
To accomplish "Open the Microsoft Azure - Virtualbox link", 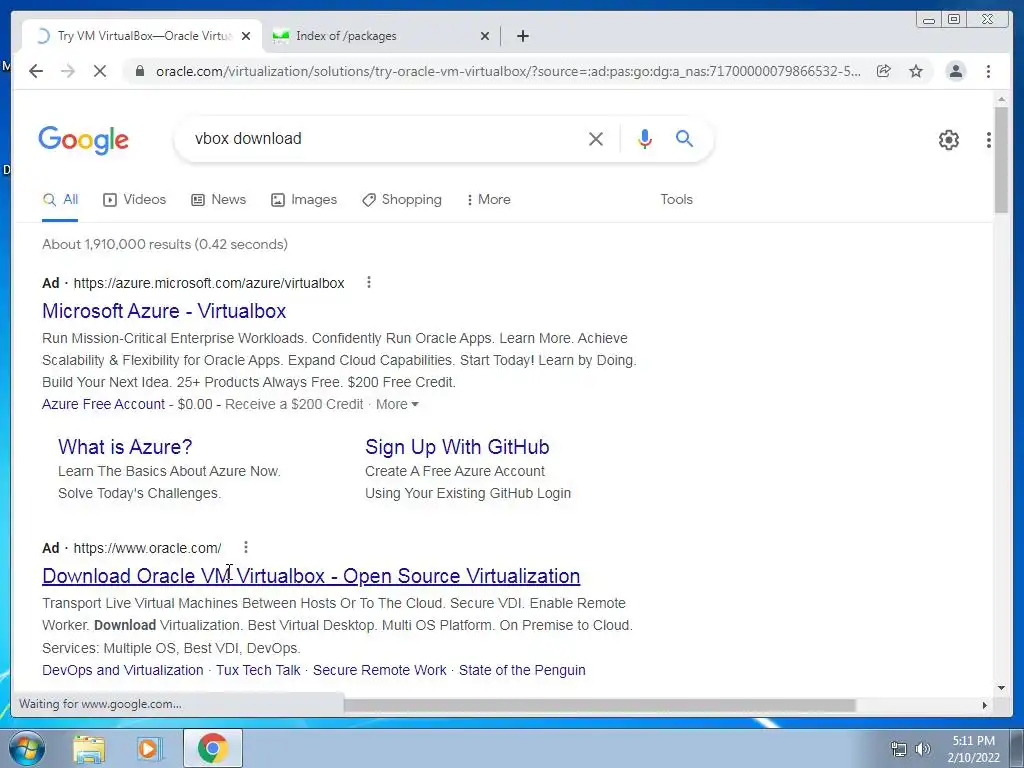I will (164, 311).
